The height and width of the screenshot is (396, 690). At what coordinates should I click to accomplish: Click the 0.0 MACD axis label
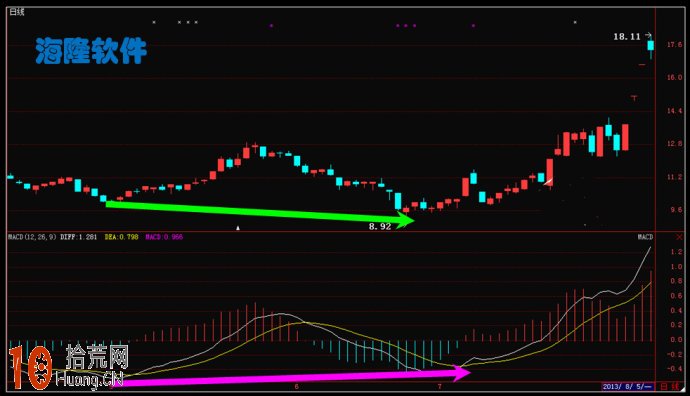[676, 339]
